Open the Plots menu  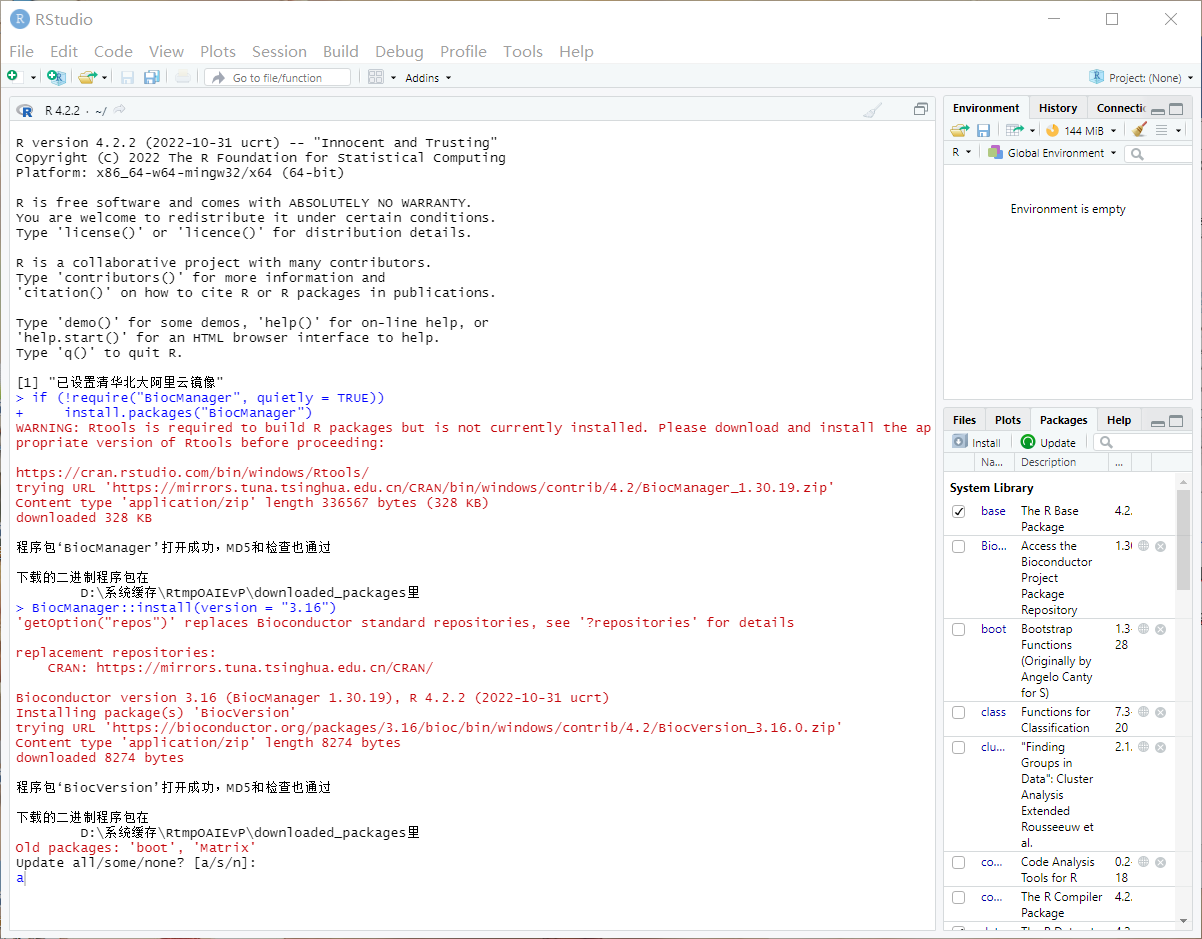click(218, 51)
